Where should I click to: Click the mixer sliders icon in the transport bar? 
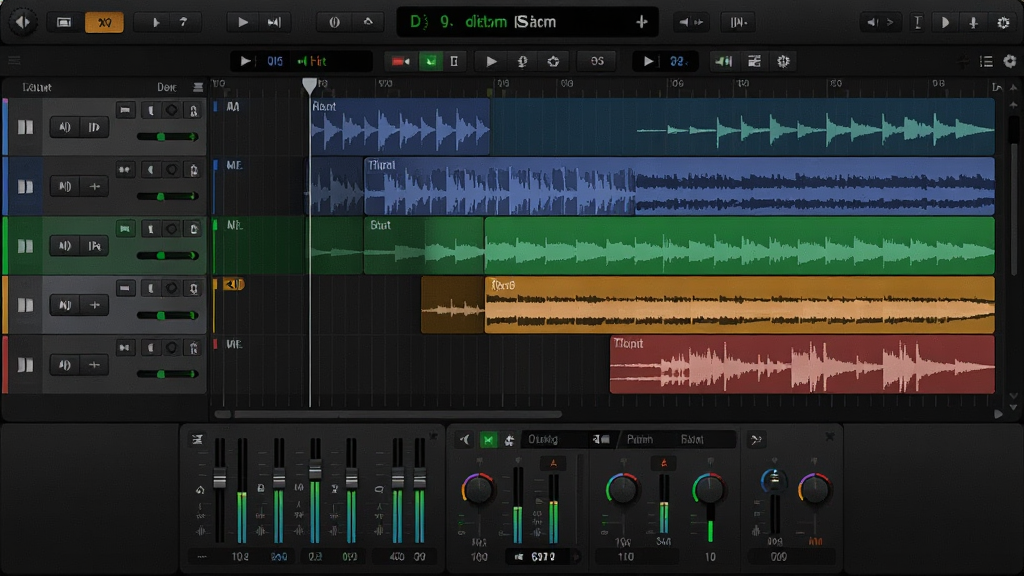coord(754,61)
